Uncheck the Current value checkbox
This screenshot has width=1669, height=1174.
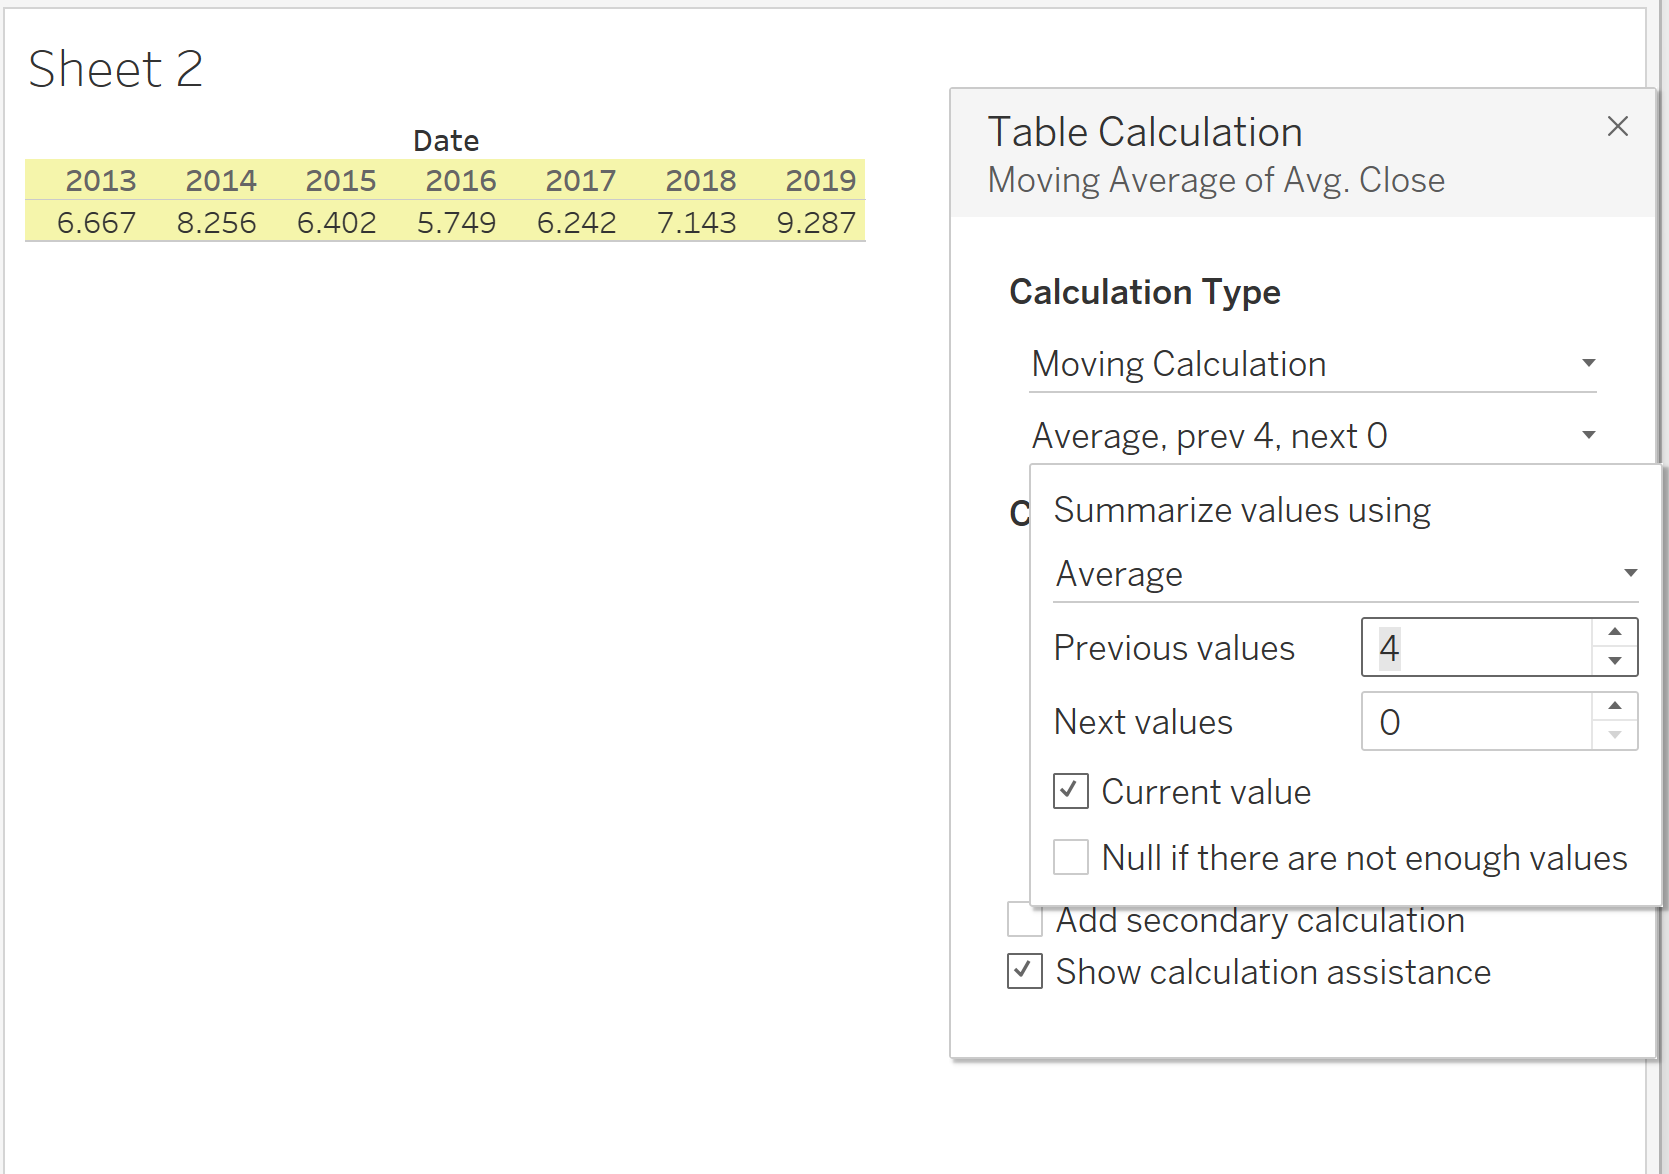pos(1070,791)
